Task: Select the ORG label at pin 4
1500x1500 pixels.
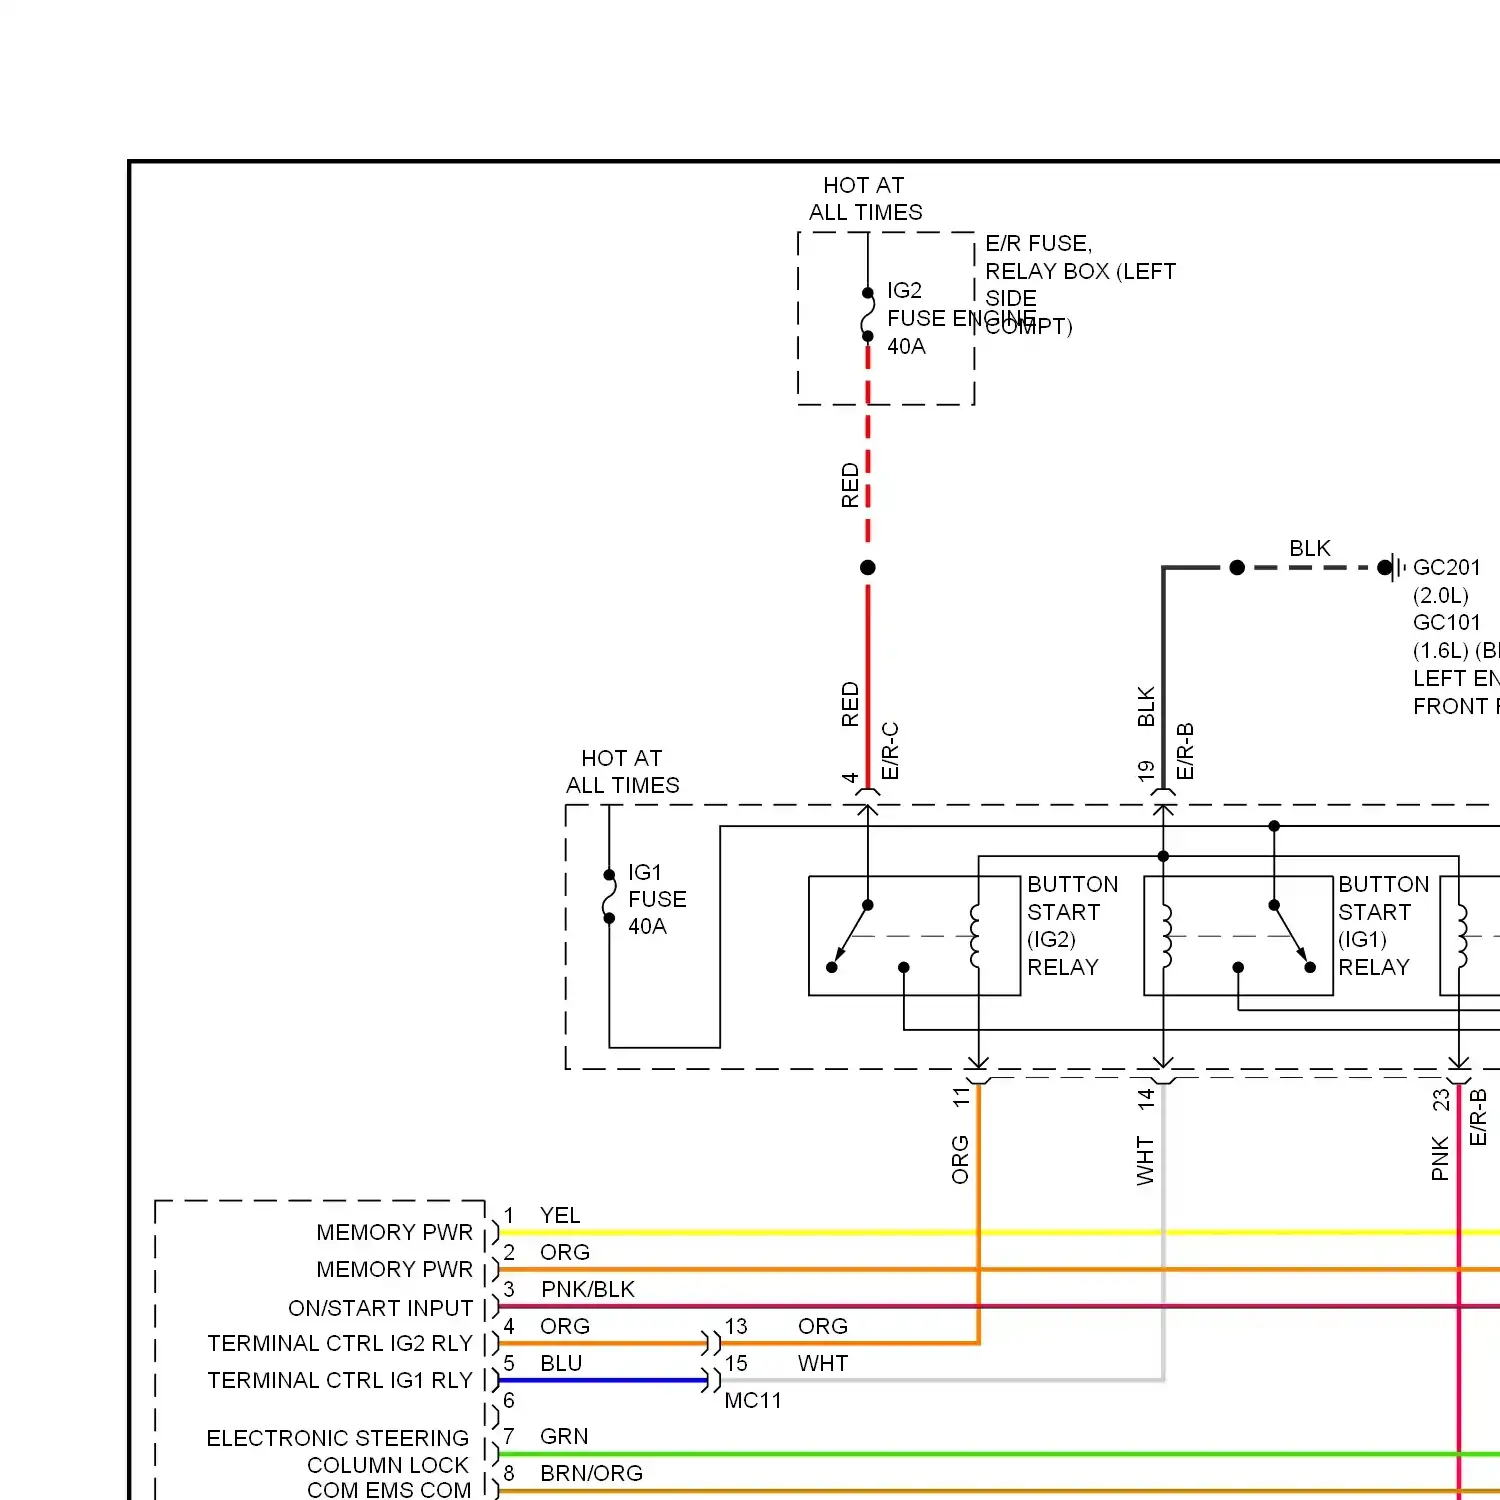Action: pyautogui.click(x=565, y=1326)
